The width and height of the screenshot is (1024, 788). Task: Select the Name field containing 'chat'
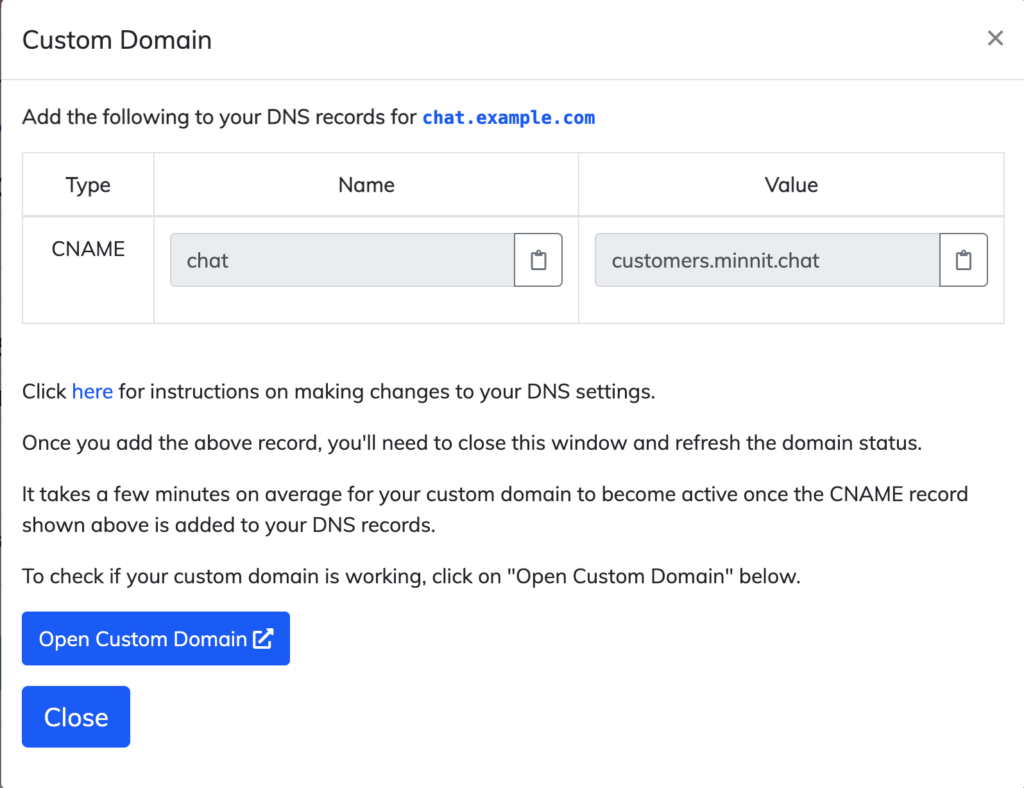342,260
